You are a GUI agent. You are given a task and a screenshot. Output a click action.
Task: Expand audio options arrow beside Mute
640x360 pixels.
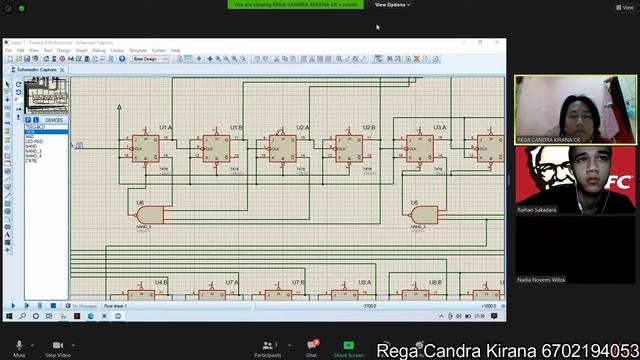pyautogui.click(x=32, y=345)
